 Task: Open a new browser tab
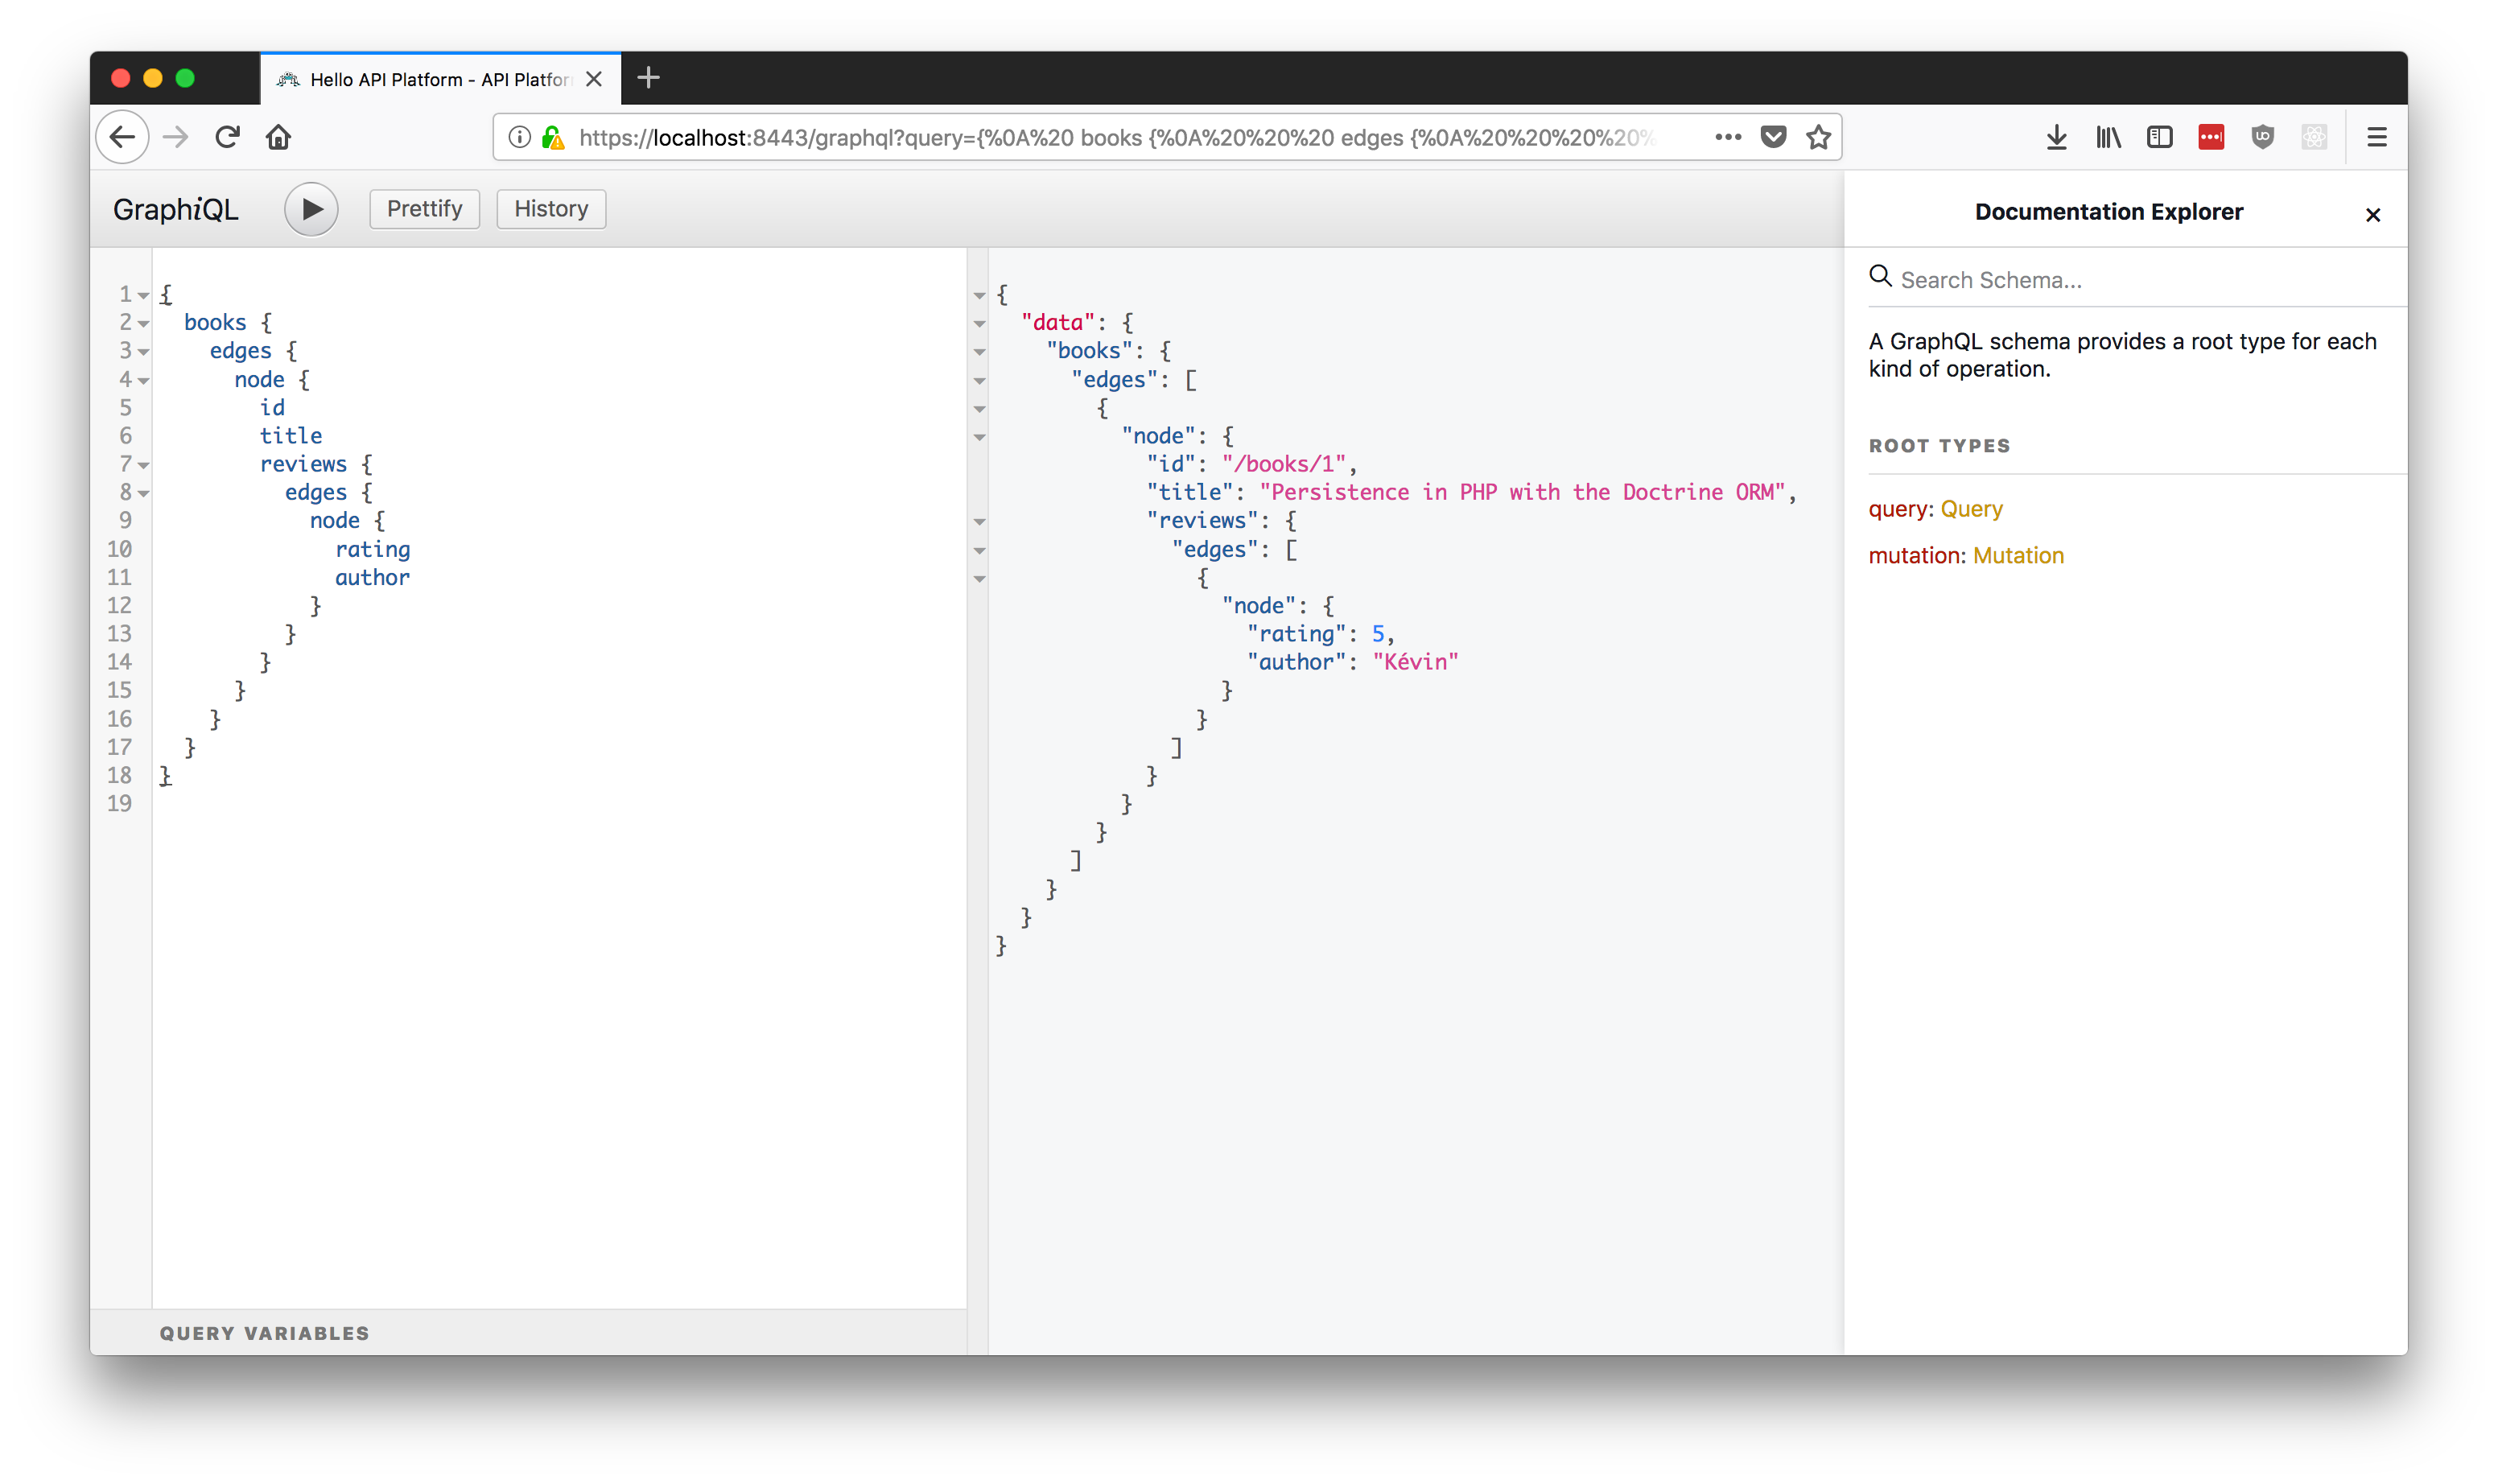click(648, 78)
